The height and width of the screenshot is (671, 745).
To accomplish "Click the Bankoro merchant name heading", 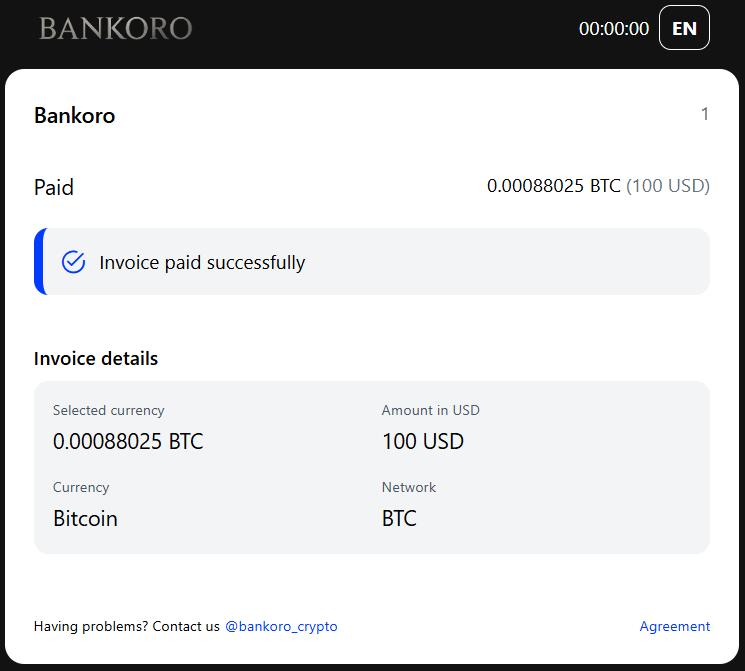I will pos(75,116).
